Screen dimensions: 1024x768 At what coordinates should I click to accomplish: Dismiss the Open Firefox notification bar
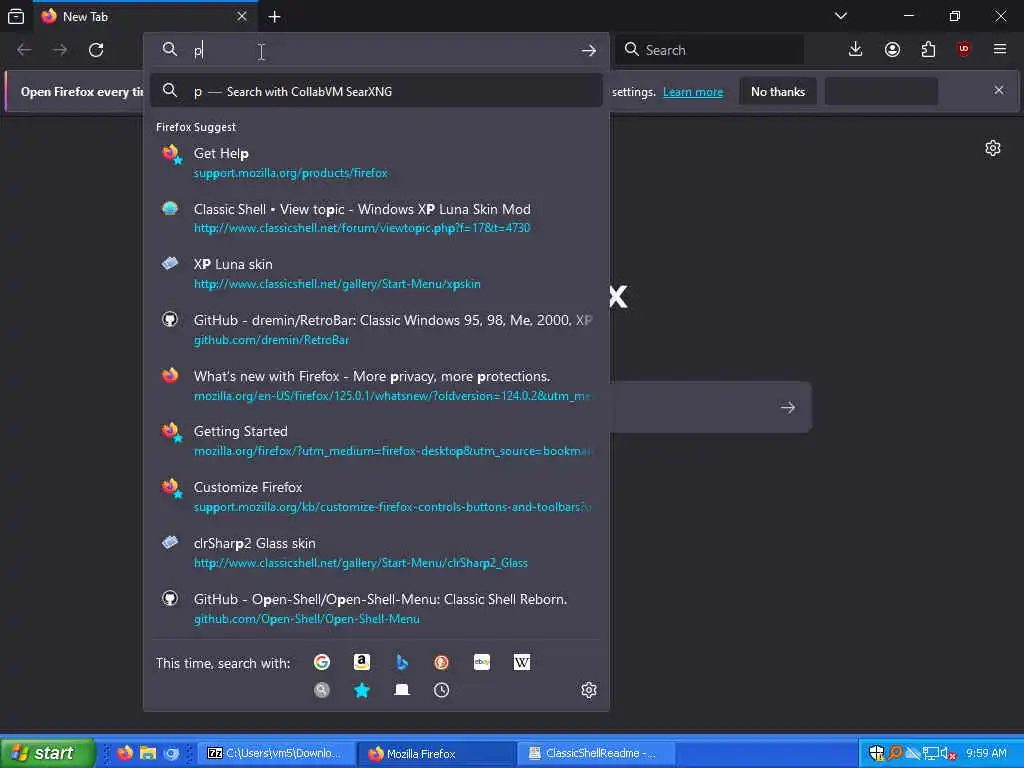[999, 90]
